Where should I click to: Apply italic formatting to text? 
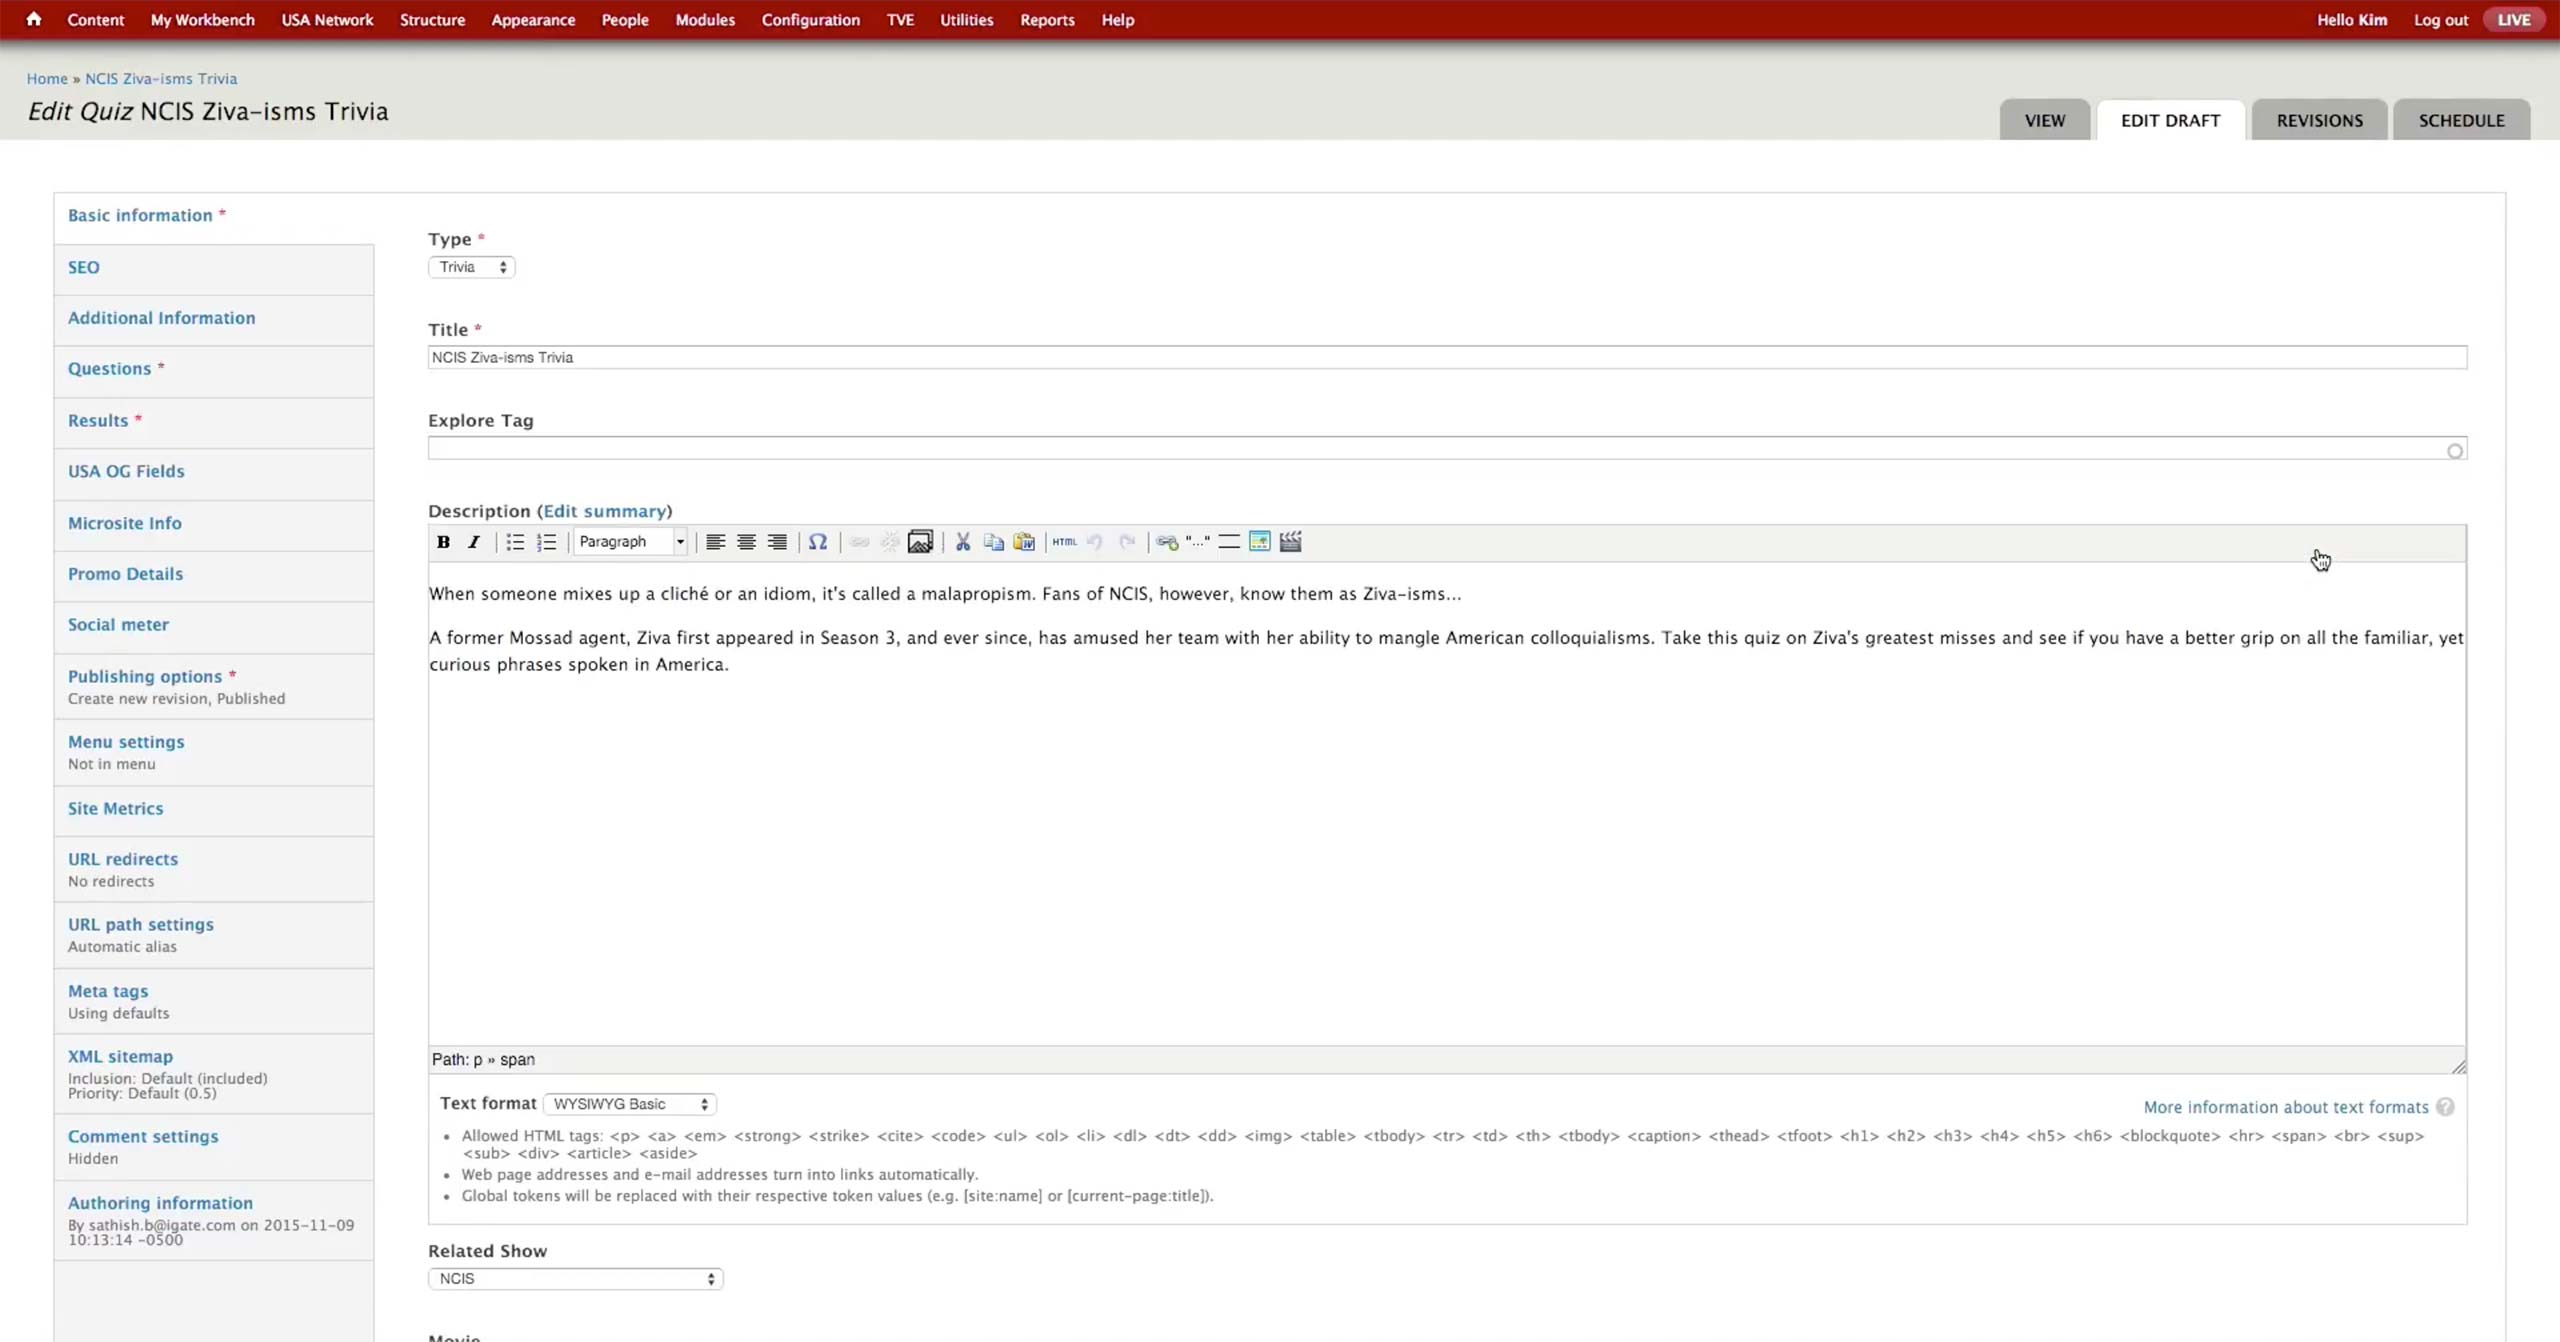pos(474,542)
